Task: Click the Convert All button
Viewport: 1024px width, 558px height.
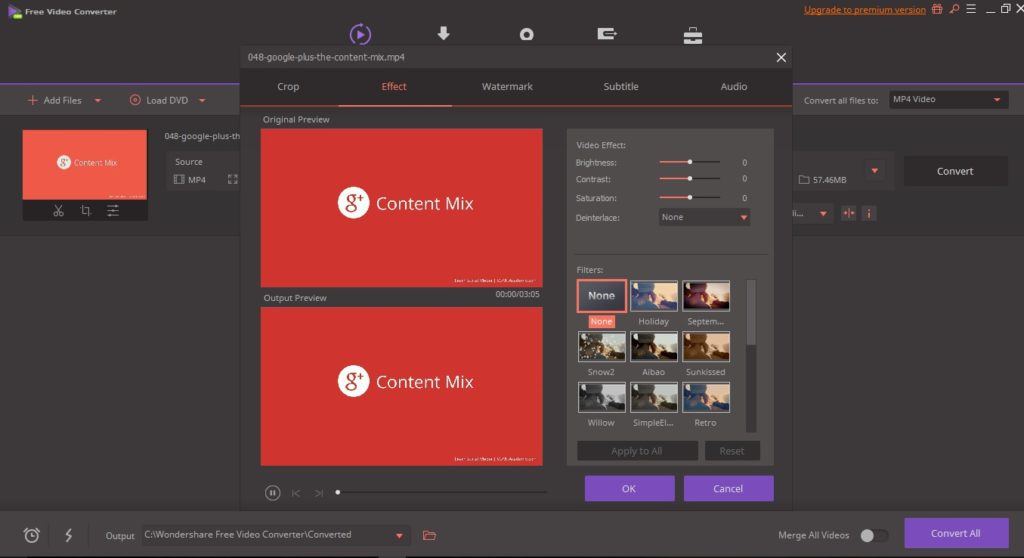Action: [x=956, y=533]
